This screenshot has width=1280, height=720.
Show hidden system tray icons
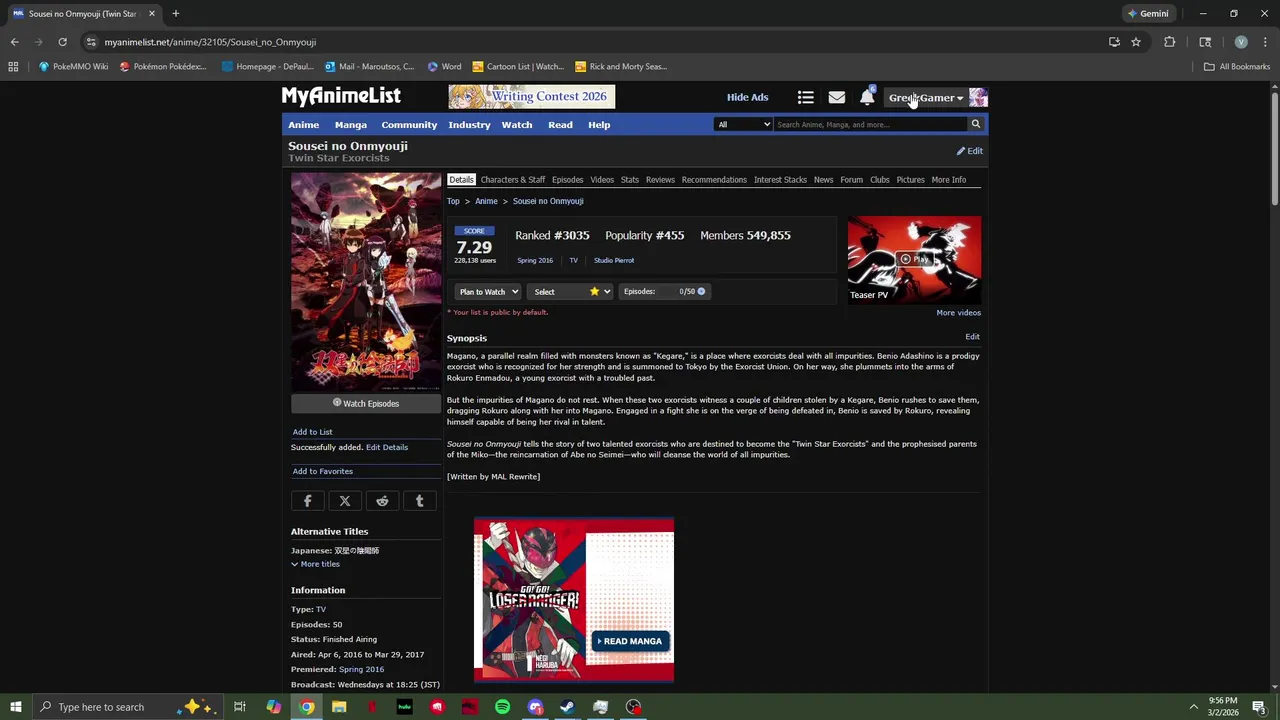pyautogui.click(x=1193, y=707)
